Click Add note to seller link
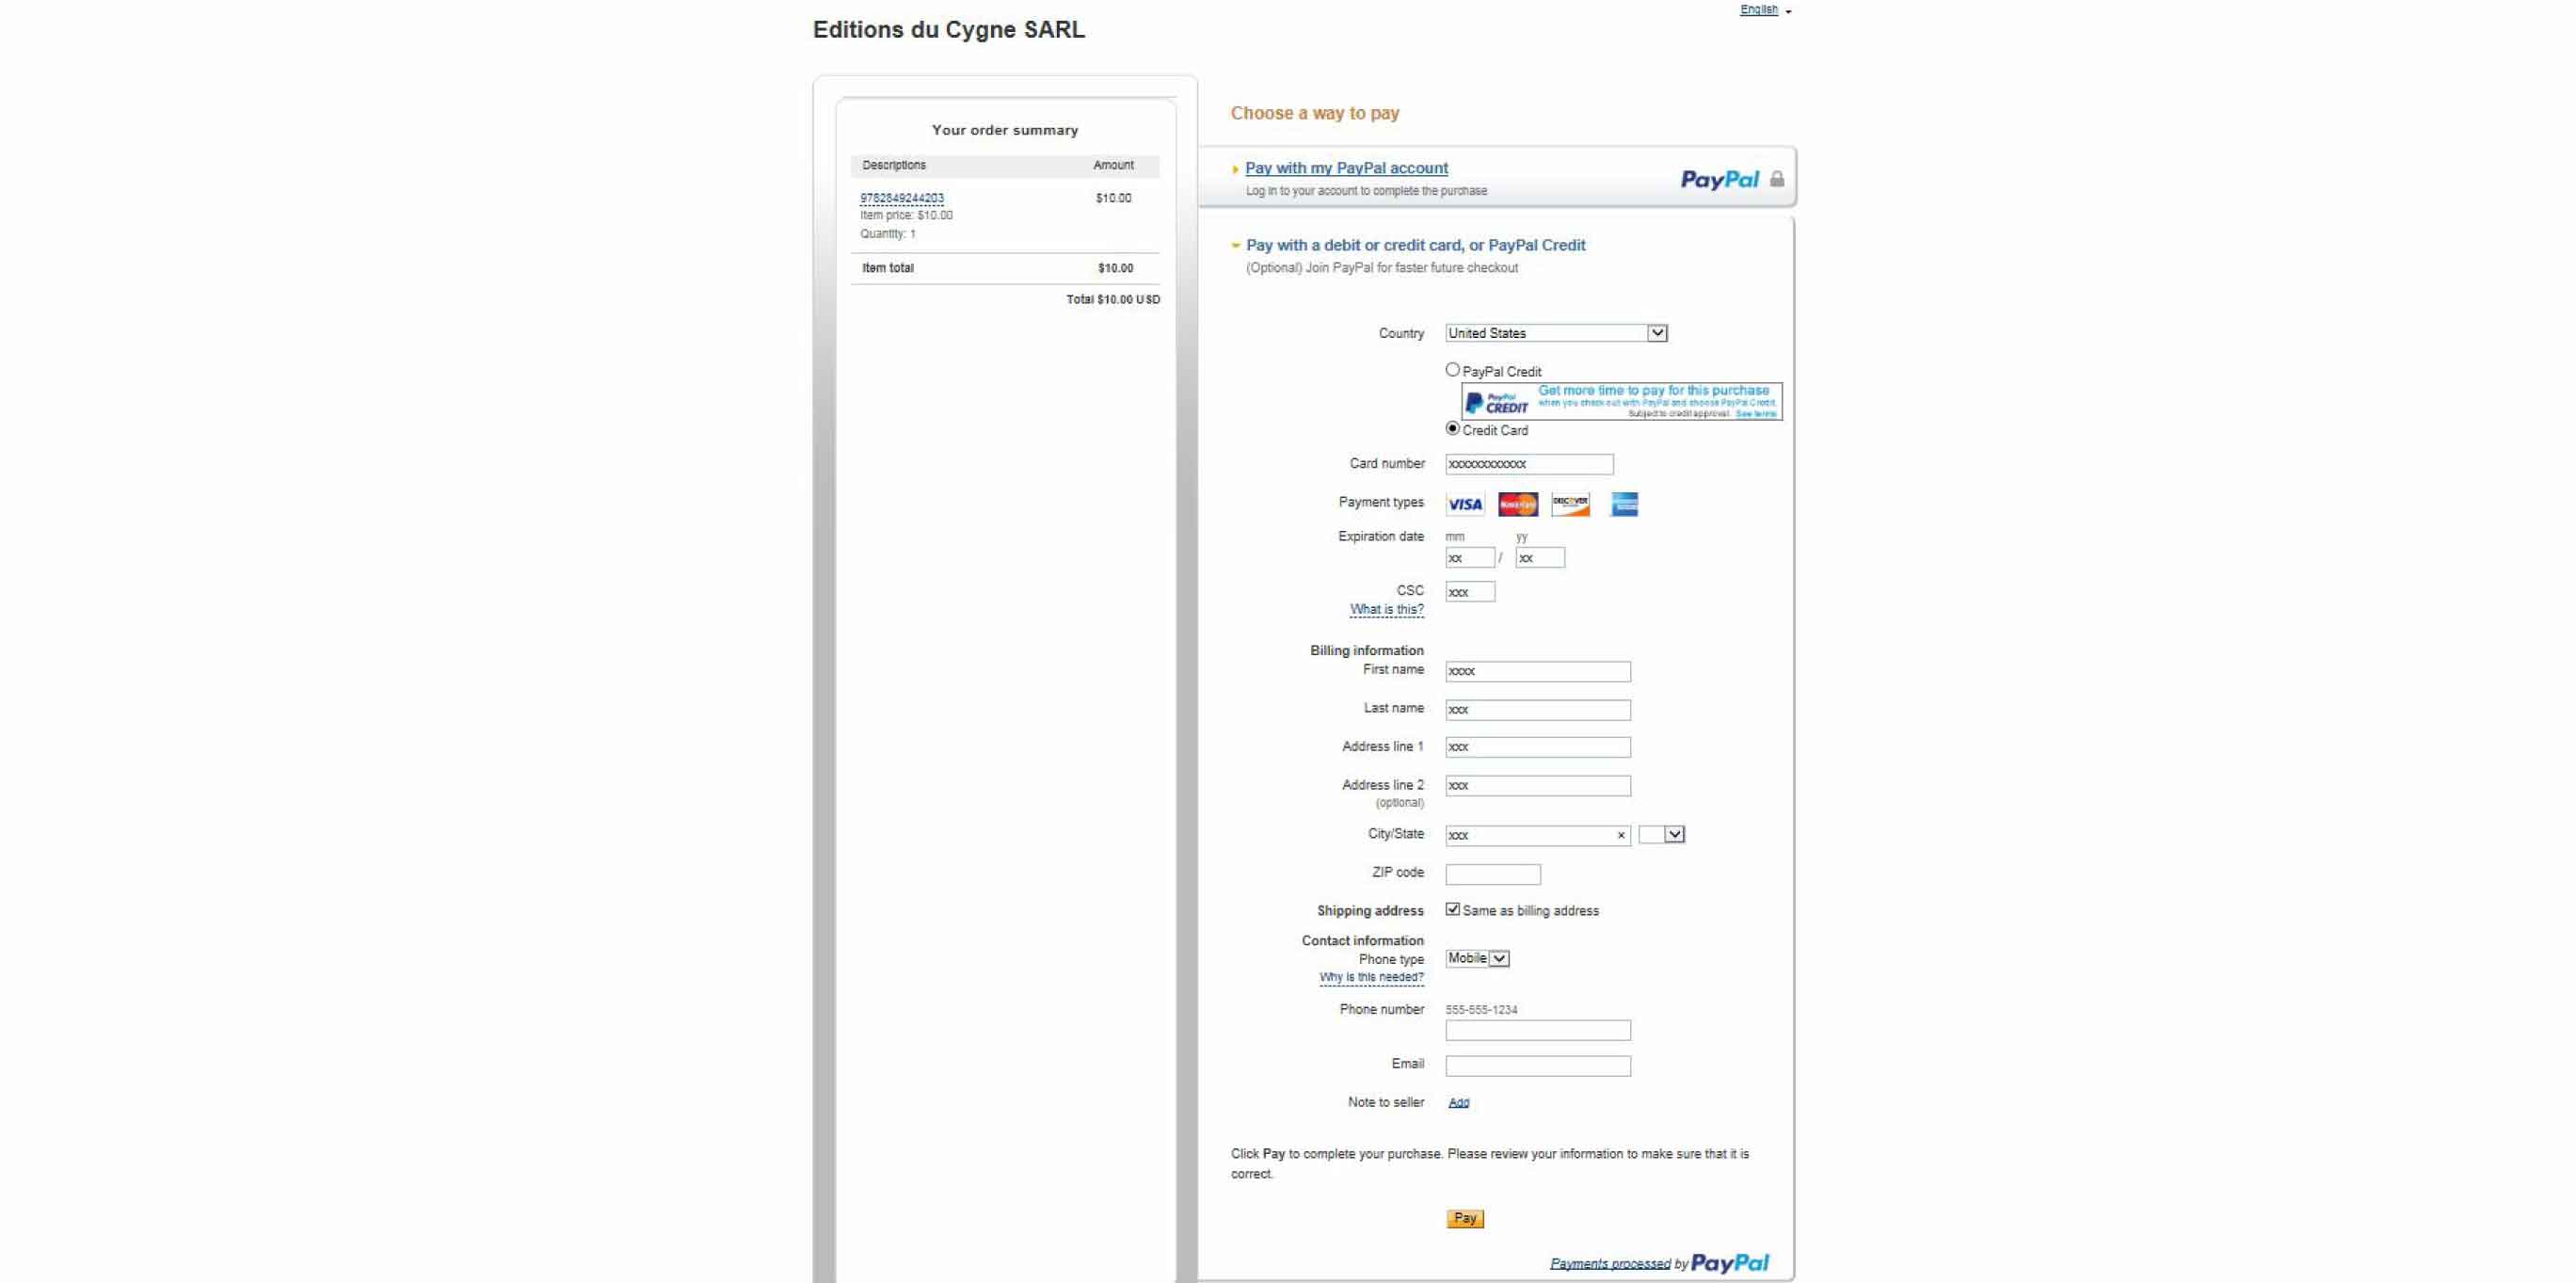 point(1459,1102)
